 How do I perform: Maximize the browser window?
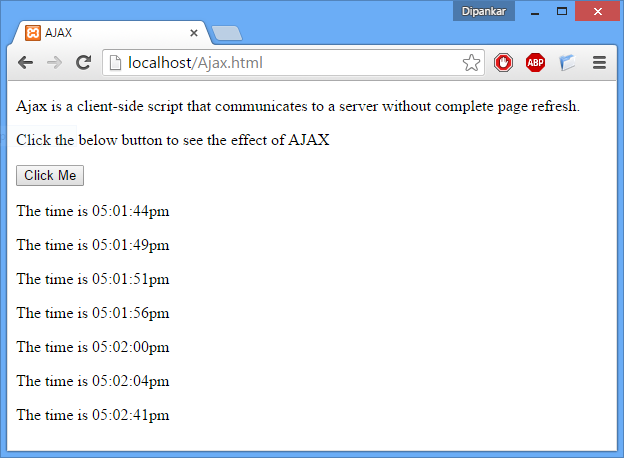562,12
